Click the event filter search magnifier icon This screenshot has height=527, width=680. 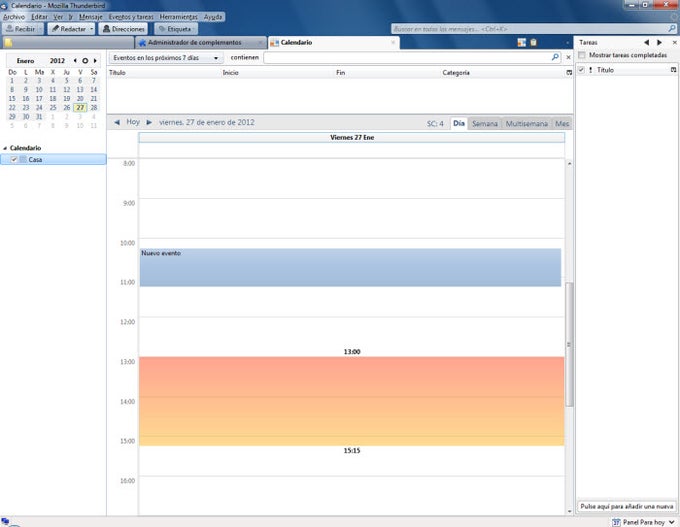(555, 57)
